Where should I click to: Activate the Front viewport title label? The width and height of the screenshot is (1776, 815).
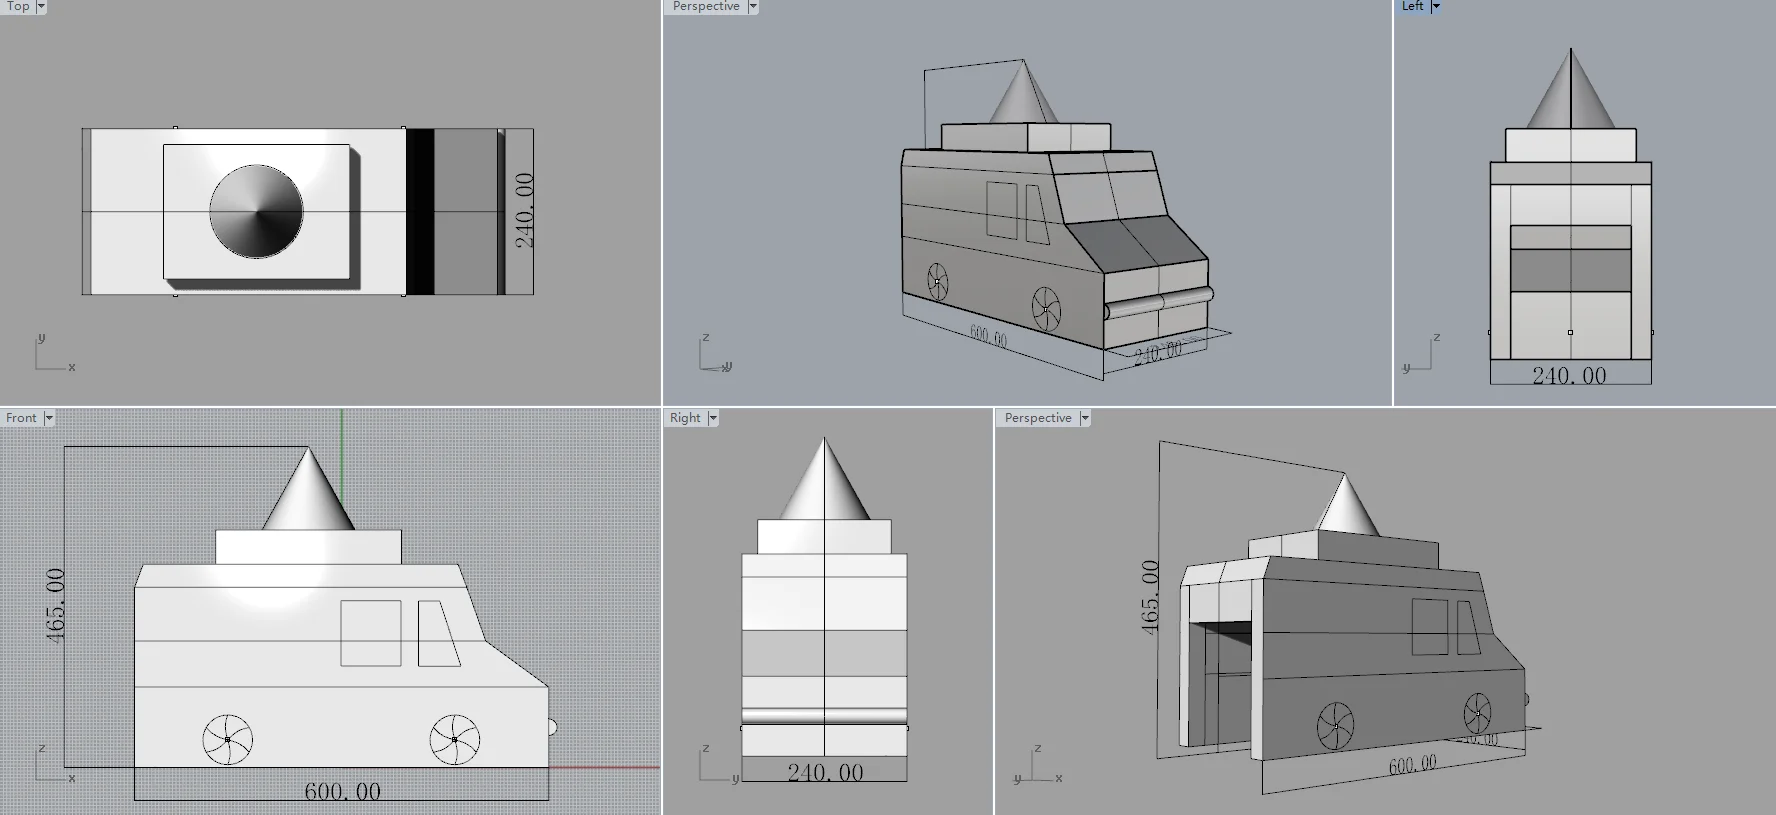point(21,418)
